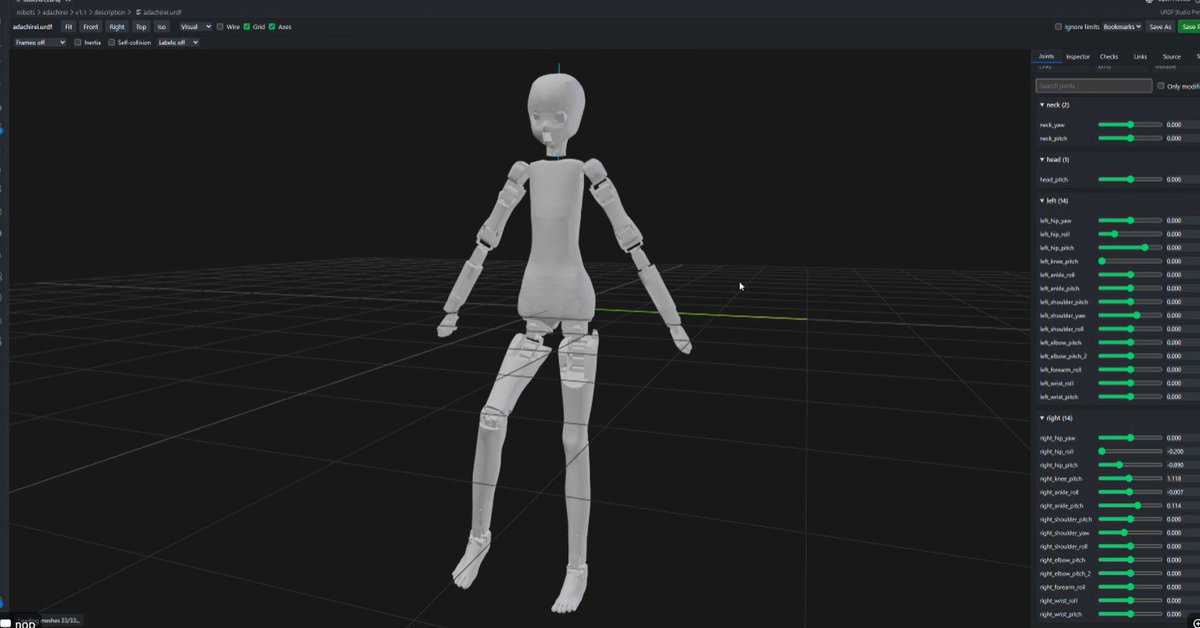Viewport: 1200px width, 628px height.
Task: Open the Bookmarks dropdown
Action: pyautogui.click(x=1122, y=27)
